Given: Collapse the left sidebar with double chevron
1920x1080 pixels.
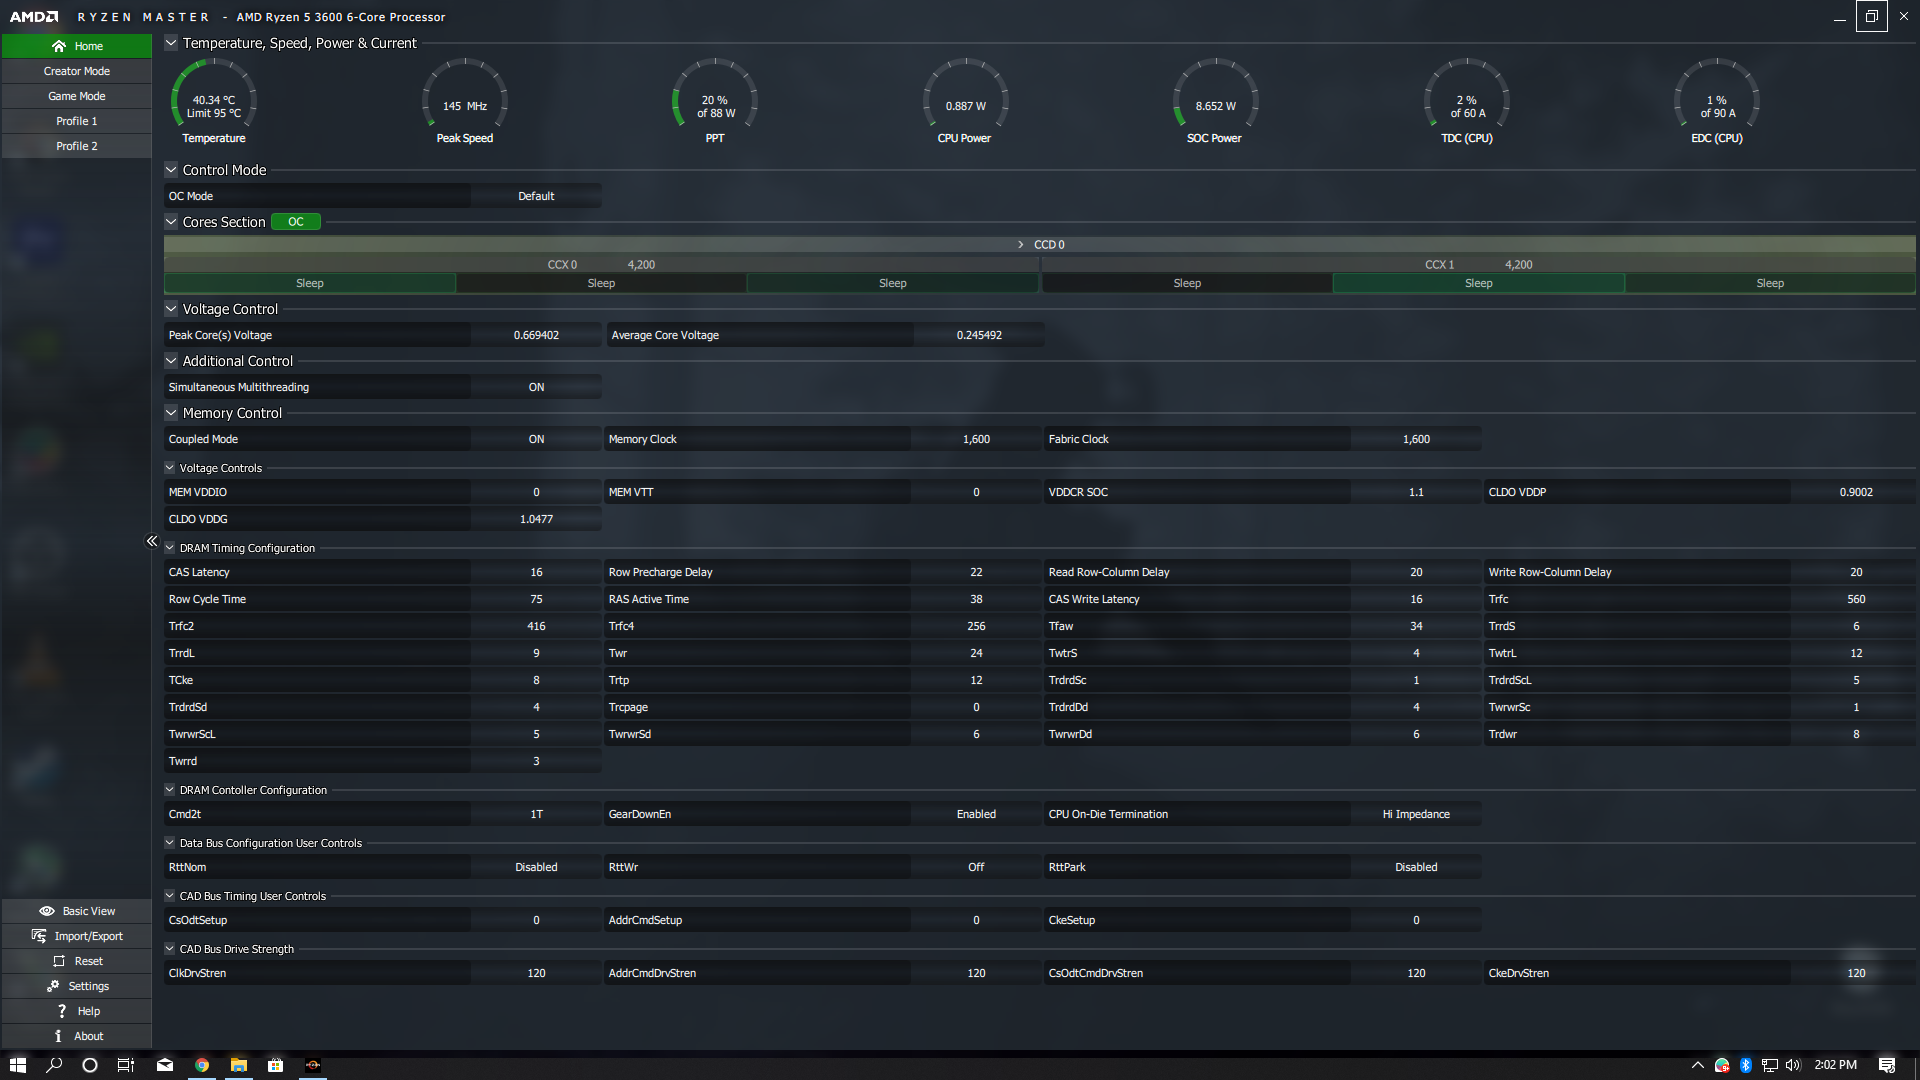Looking at the screenshot, I should 152,541.
